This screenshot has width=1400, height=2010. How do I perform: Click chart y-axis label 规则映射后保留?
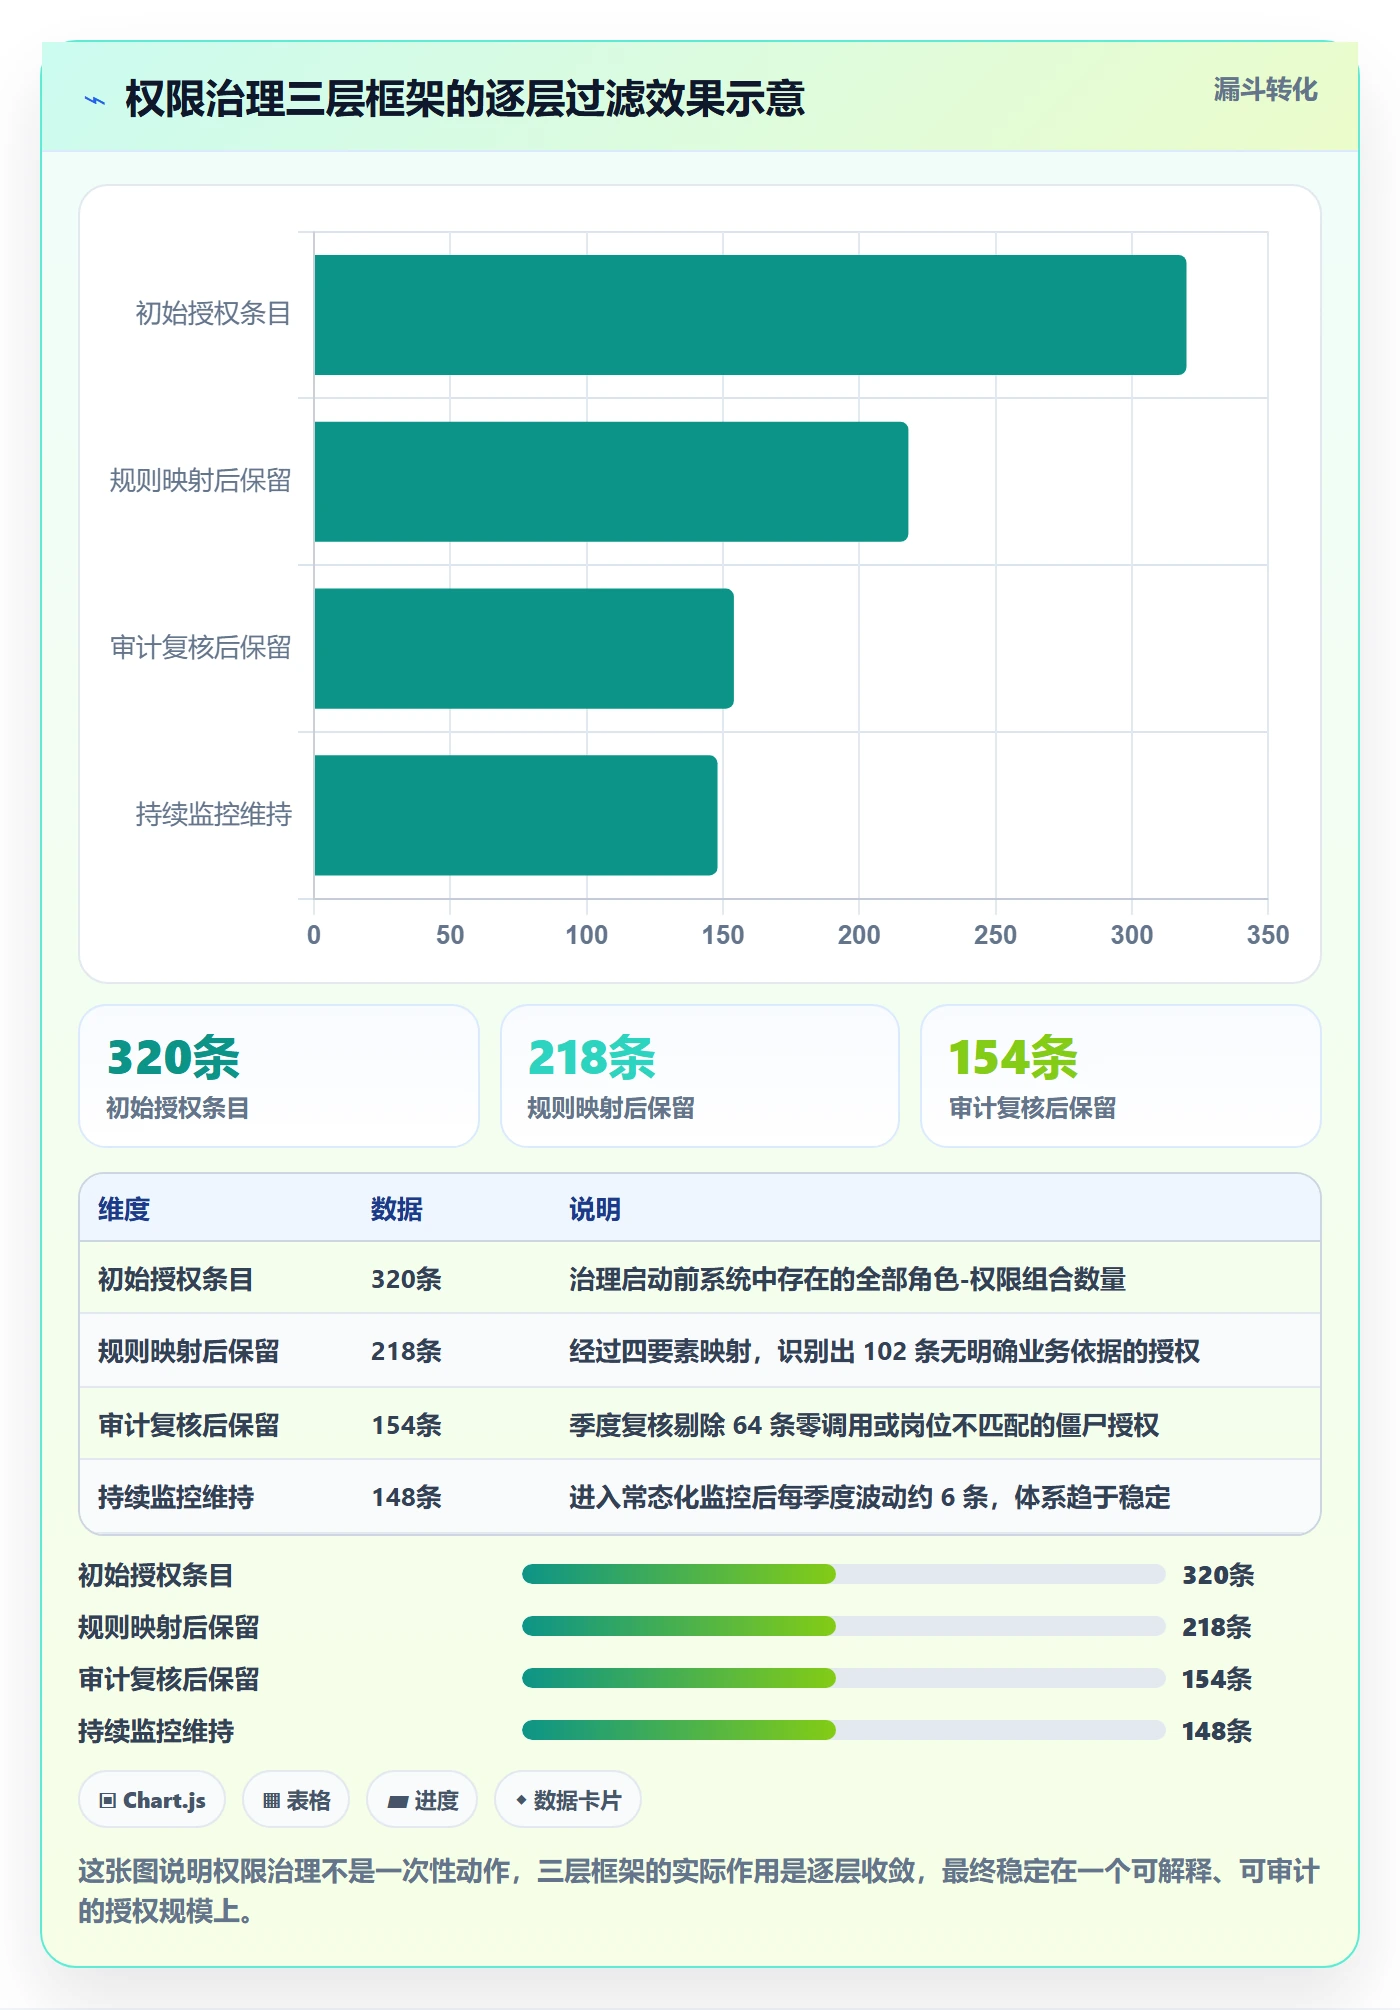pos(200,481)
